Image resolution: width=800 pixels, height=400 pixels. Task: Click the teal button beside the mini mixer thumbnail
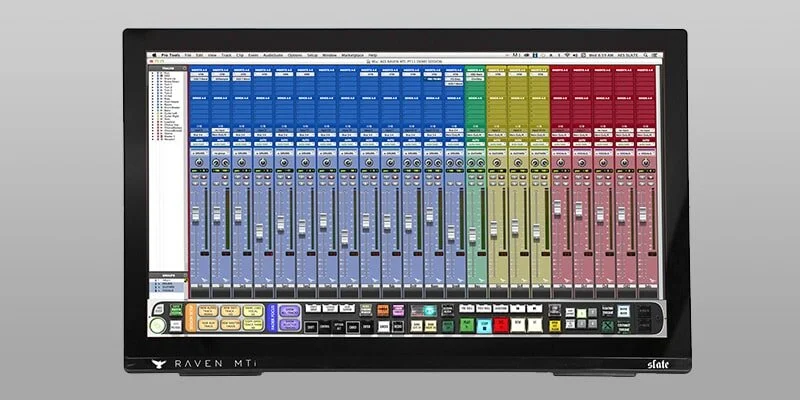429,310
